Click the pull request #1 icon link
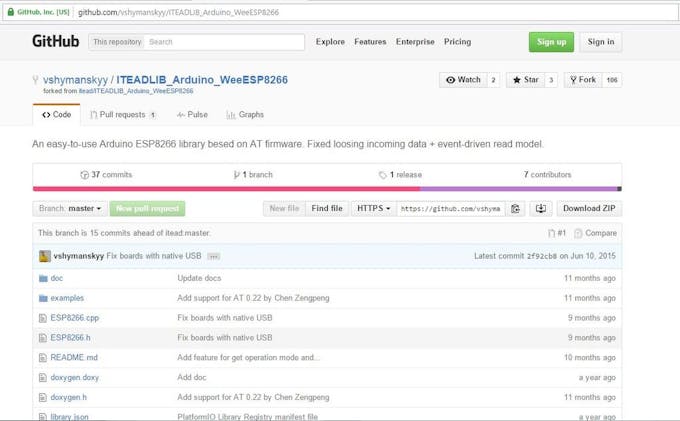 pos(557,233)
